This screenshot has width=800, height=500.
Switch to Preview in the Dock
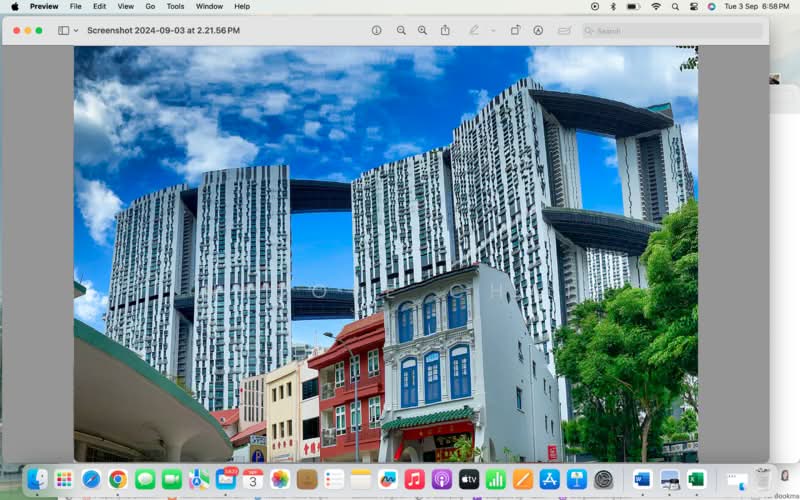(x=670, y=480)
